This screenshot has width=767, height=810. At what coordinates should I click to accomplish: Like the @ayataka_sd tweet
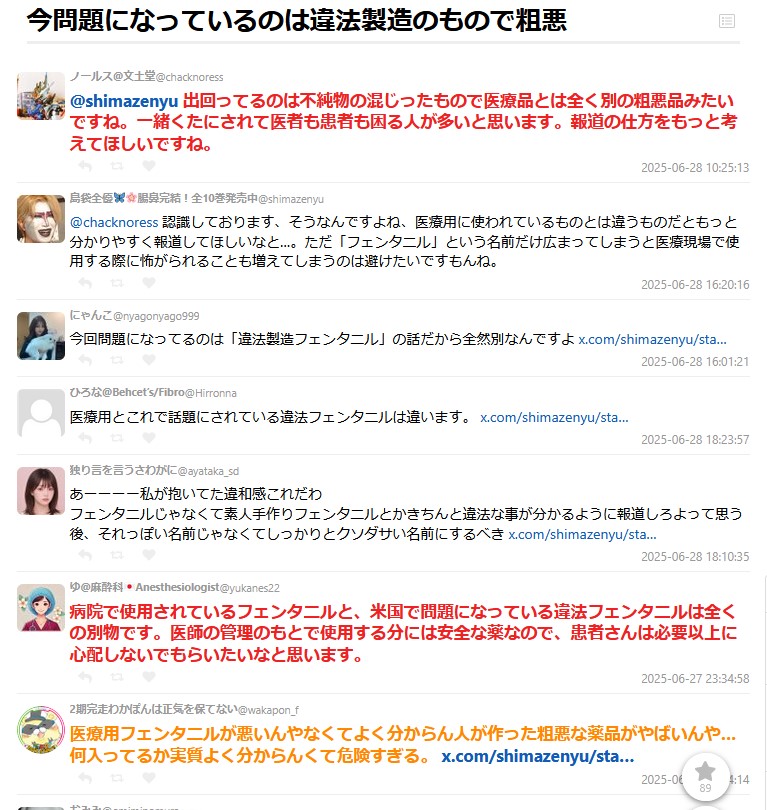point(149,554)
